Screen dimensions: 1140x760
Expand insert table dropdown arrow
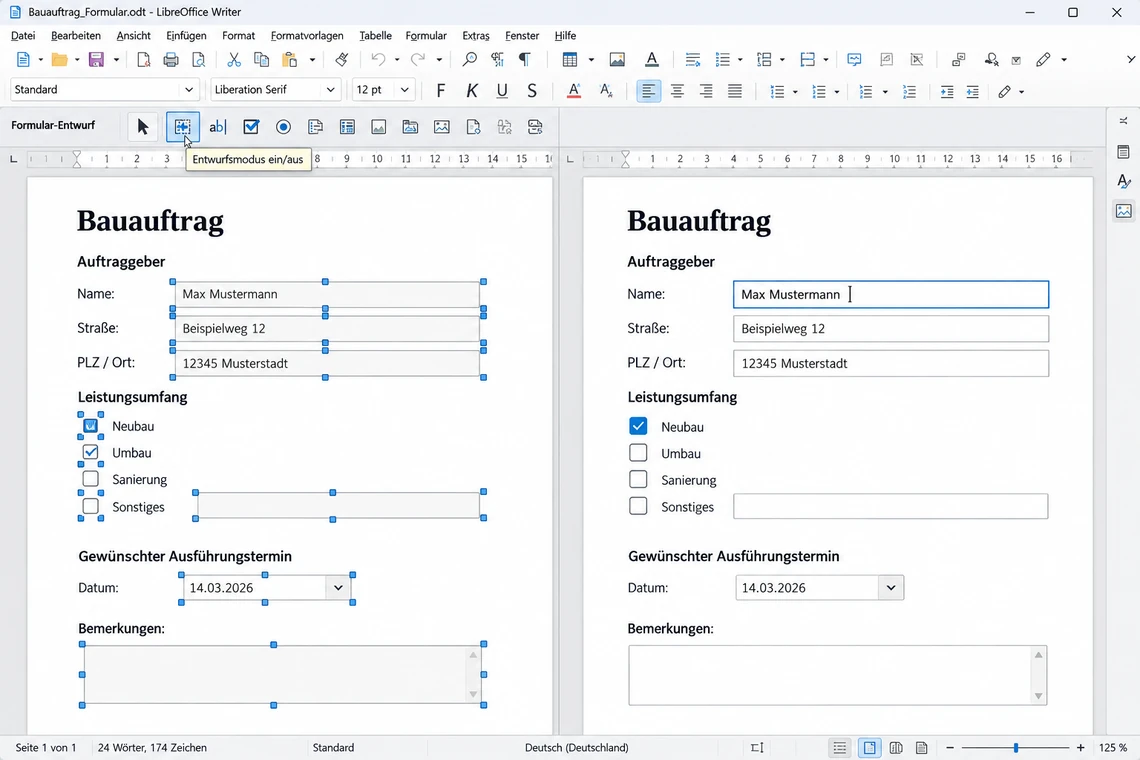[591, 60]
